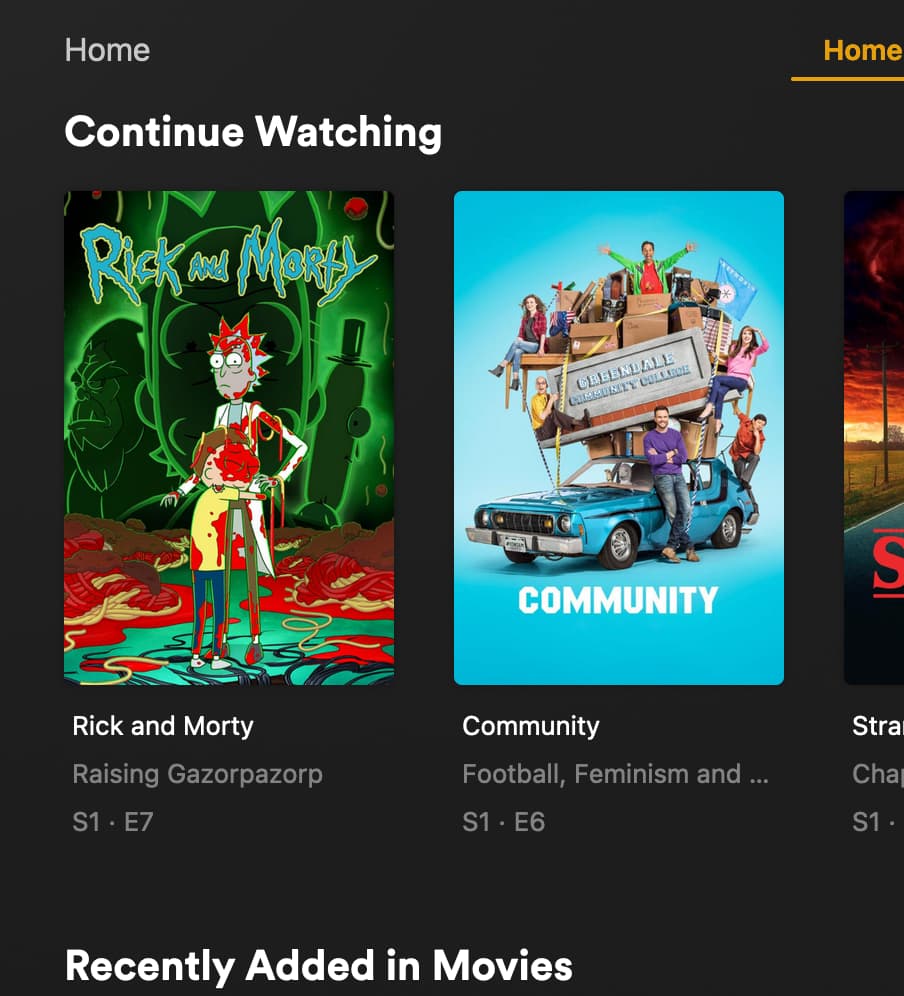Click the Greendale Community College sign on poster
Screen dimensions: 904x996
[631, 386]
